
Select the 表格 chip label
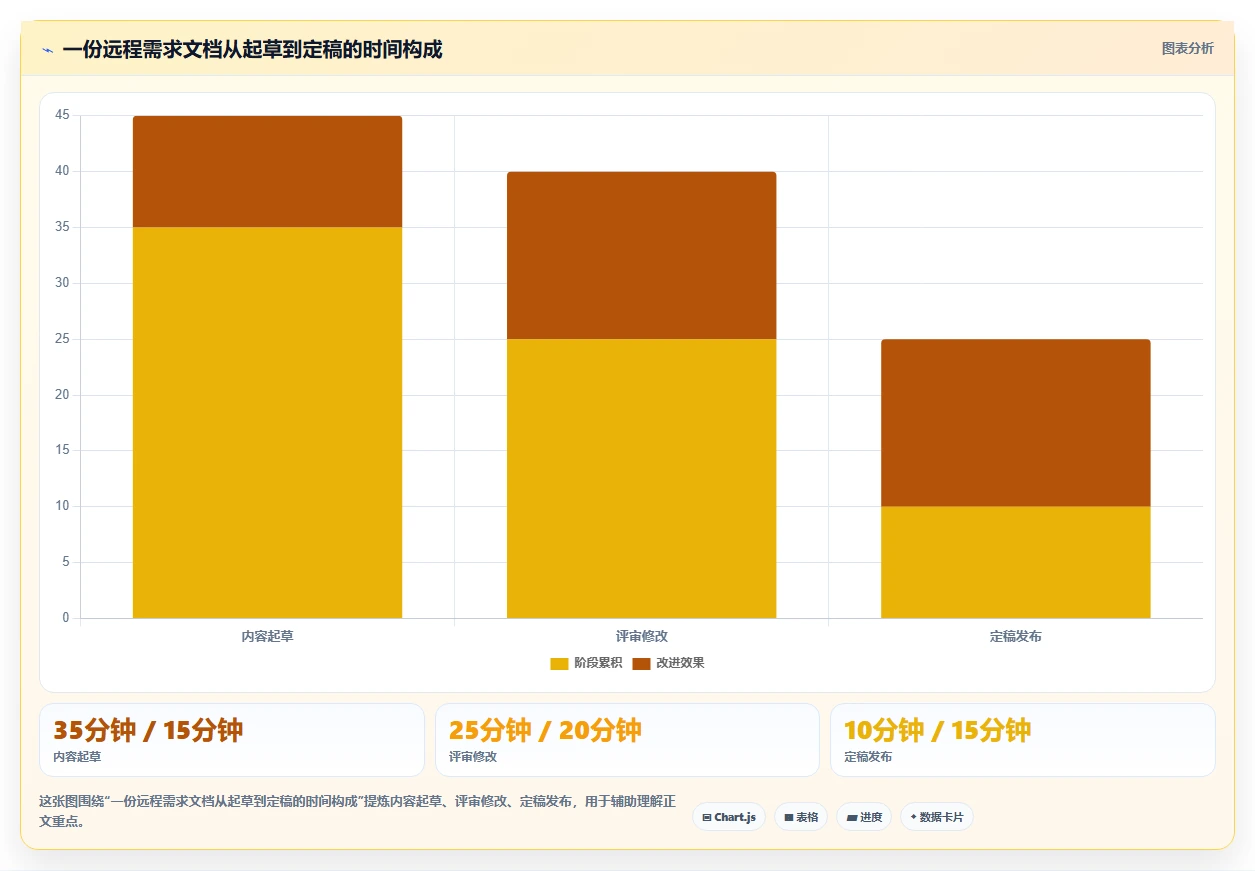807,817
